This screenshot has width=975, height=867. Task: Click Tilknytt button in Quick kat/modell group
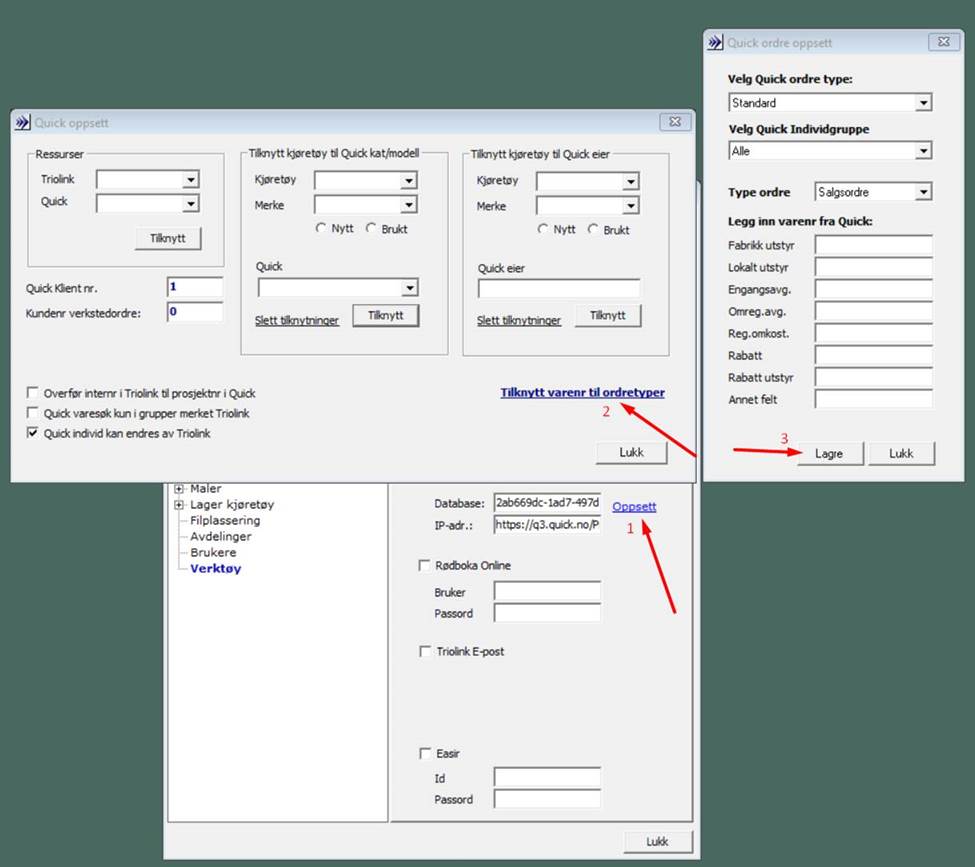coord(386,315)
